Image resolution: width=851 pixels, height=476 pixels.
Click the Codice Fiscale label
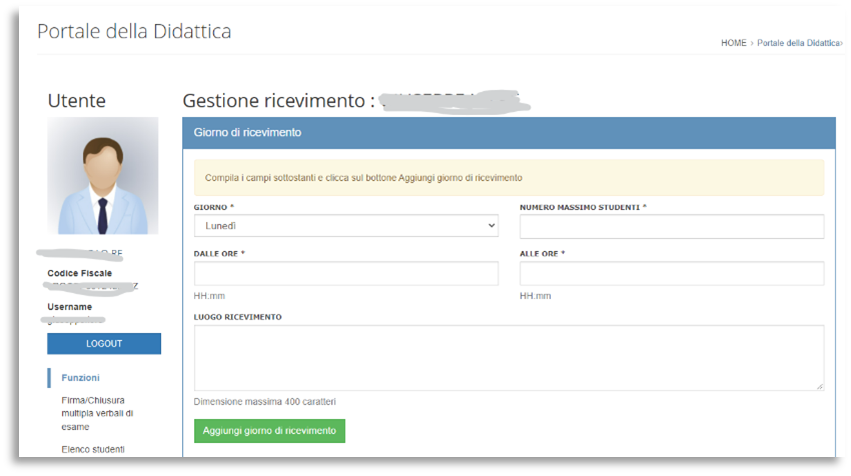click(x=80, y=273)
